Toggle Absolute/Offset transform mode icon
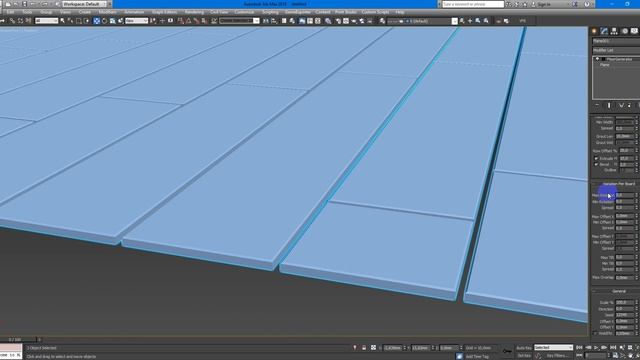The image size is (640, 360). (x=373, y=348)
